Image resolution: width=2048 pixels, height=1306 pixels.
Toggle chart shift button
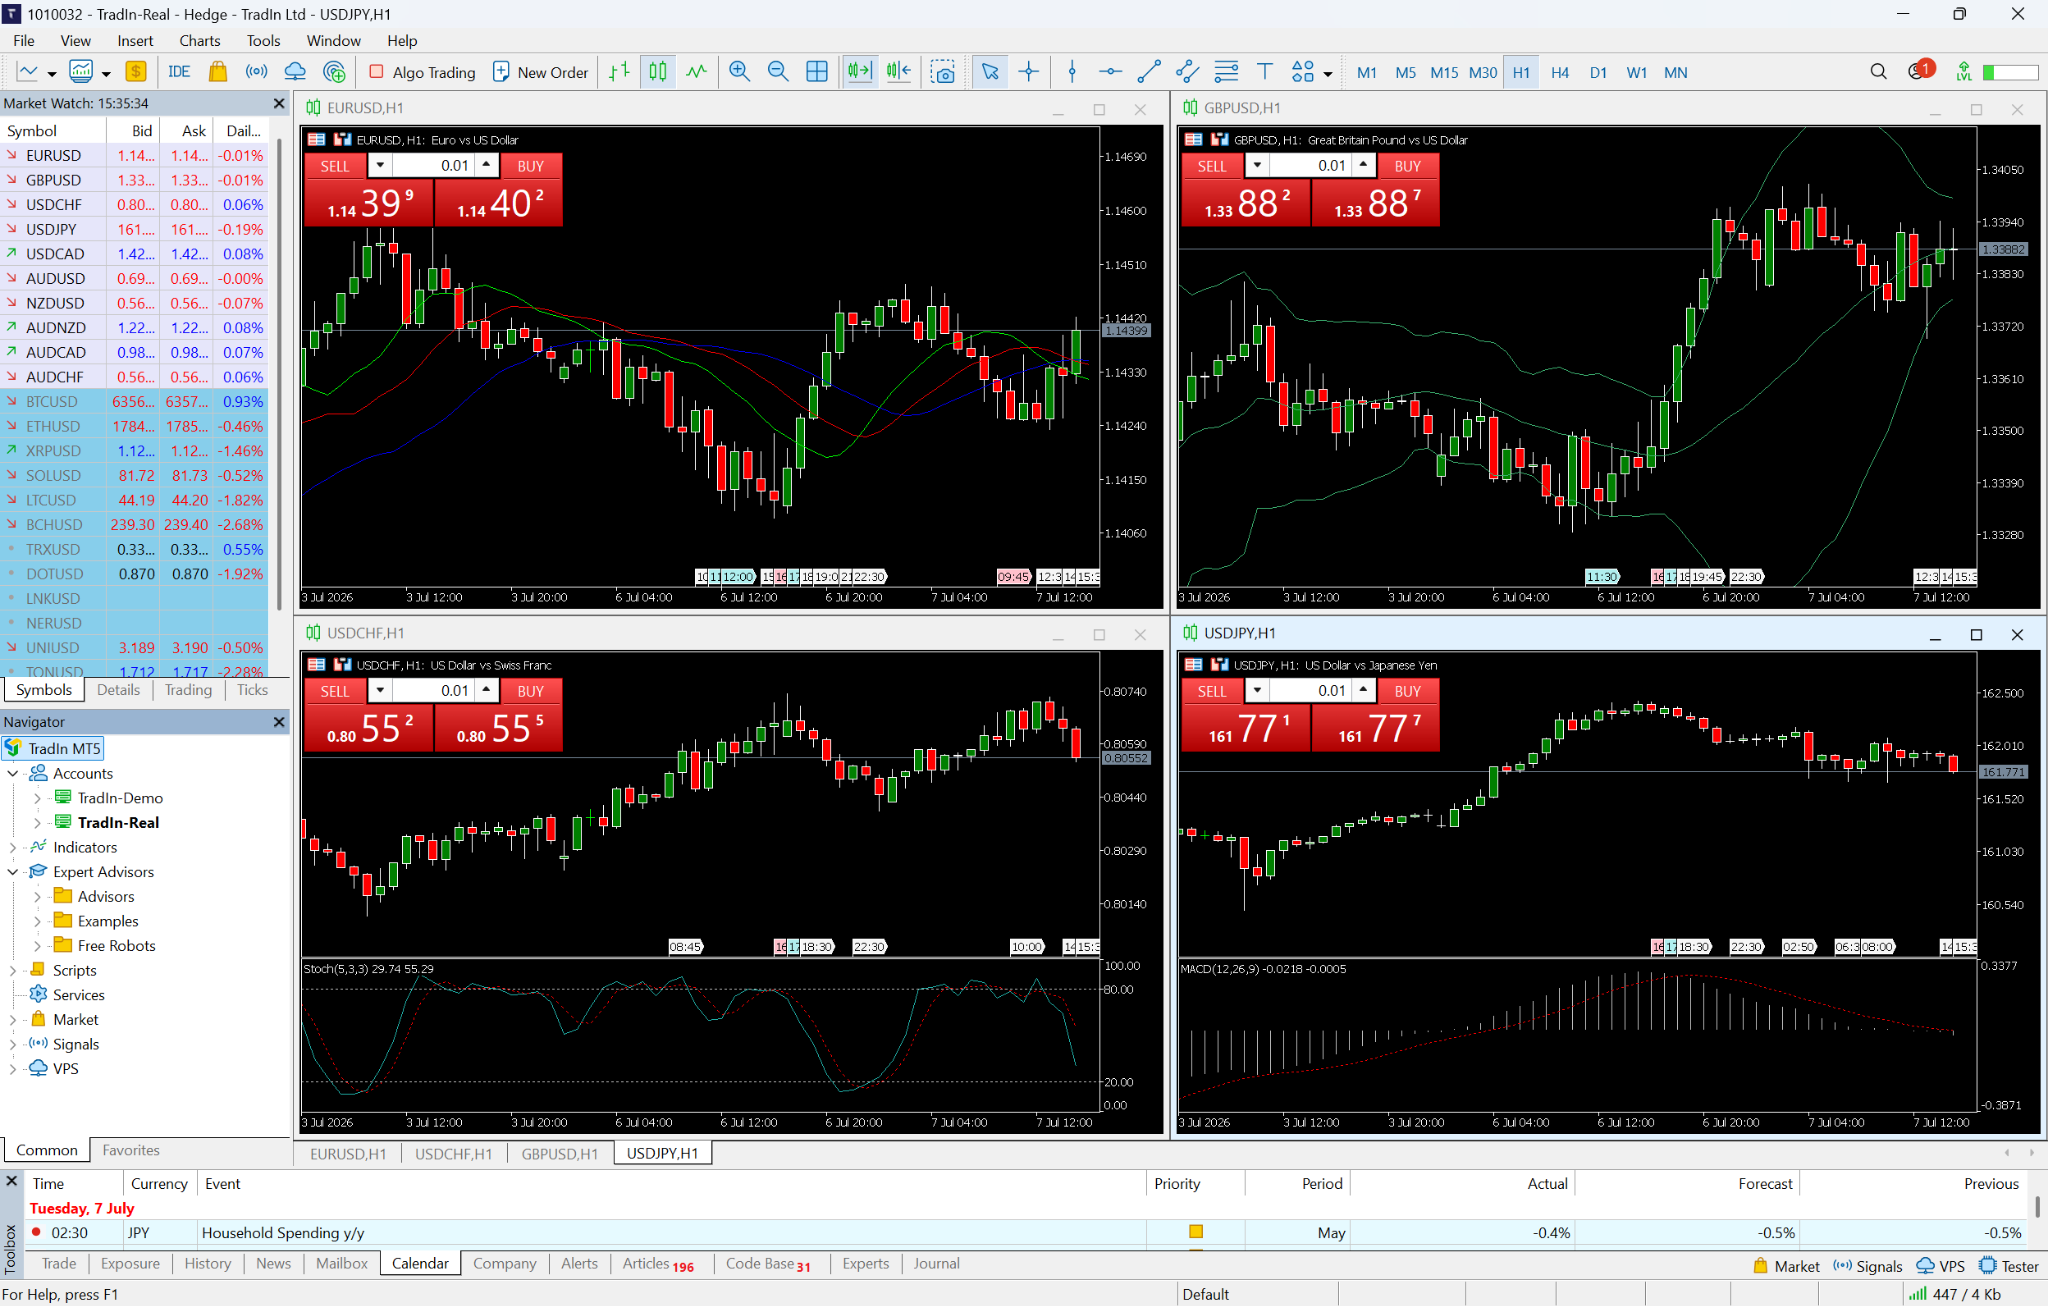[x=899, y=72]
